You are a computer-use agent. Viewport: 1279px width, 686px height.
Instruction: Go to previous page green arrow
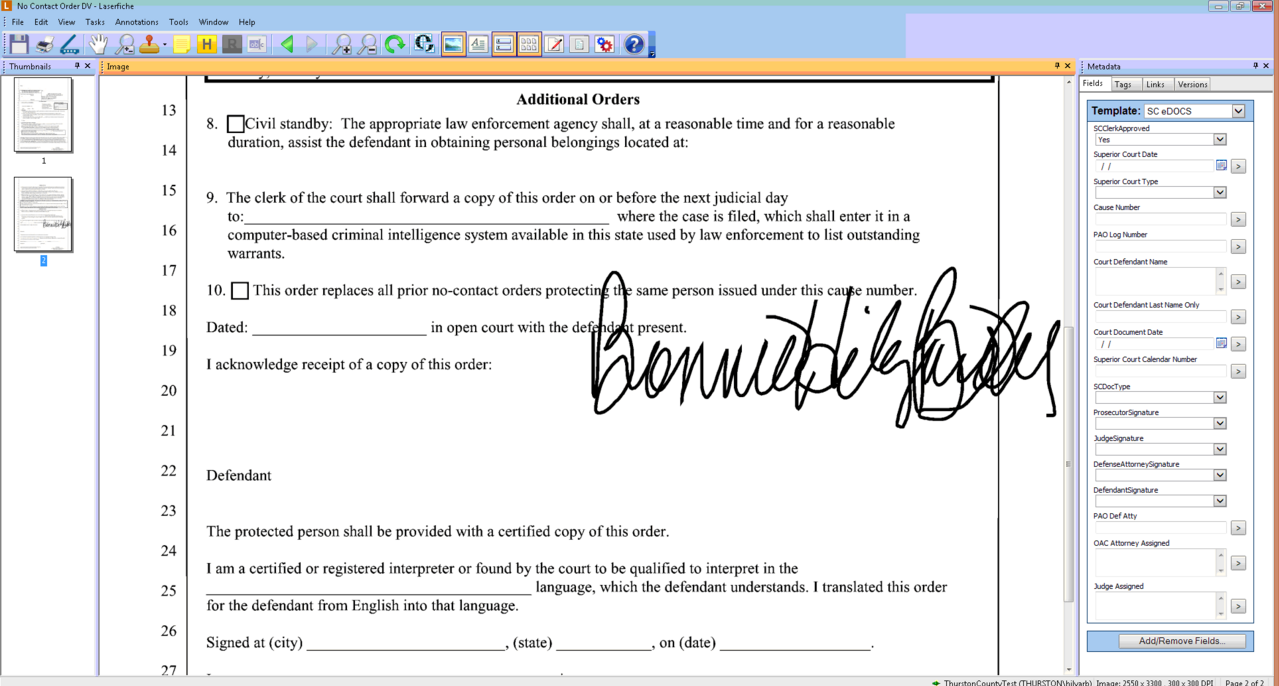(287, 44)
